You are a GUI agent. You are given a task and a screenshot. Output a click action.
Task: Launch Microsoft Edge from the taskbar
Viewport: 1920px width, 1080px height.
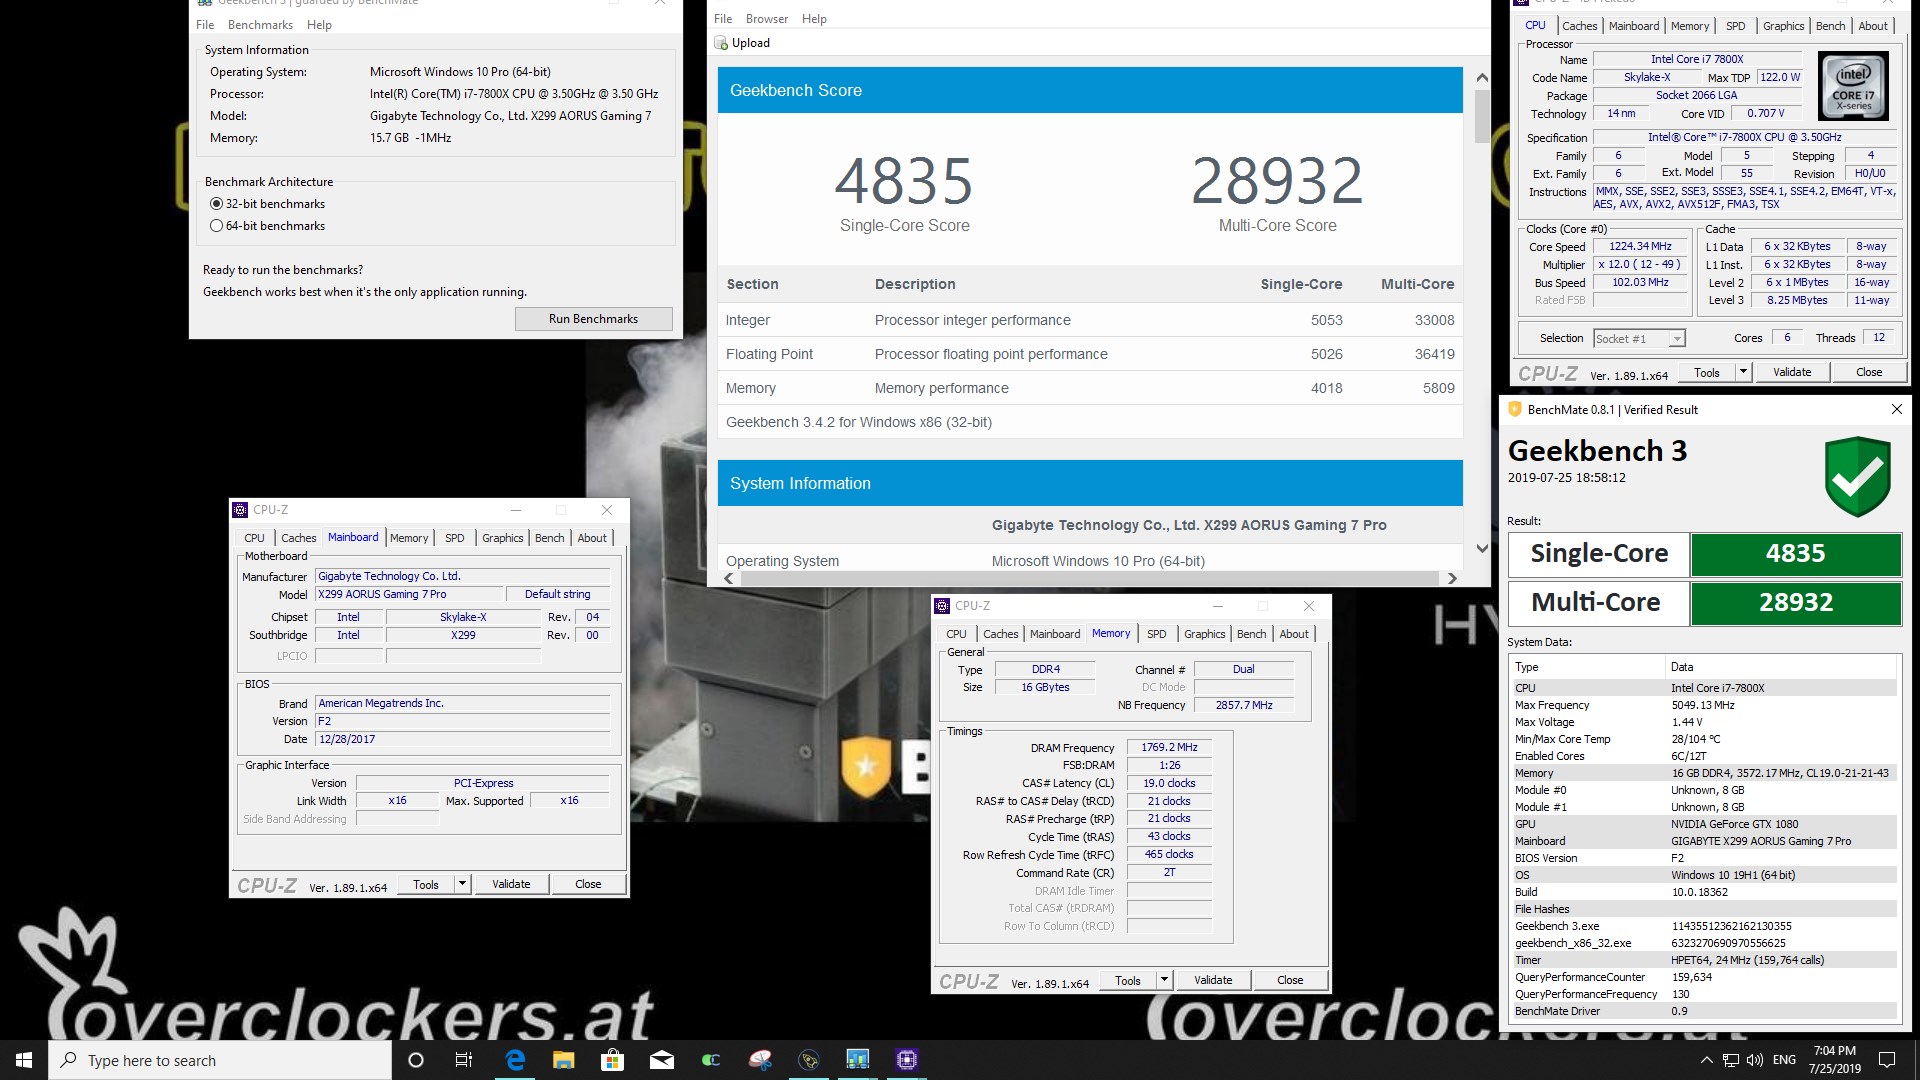[x=515, y=1060]
